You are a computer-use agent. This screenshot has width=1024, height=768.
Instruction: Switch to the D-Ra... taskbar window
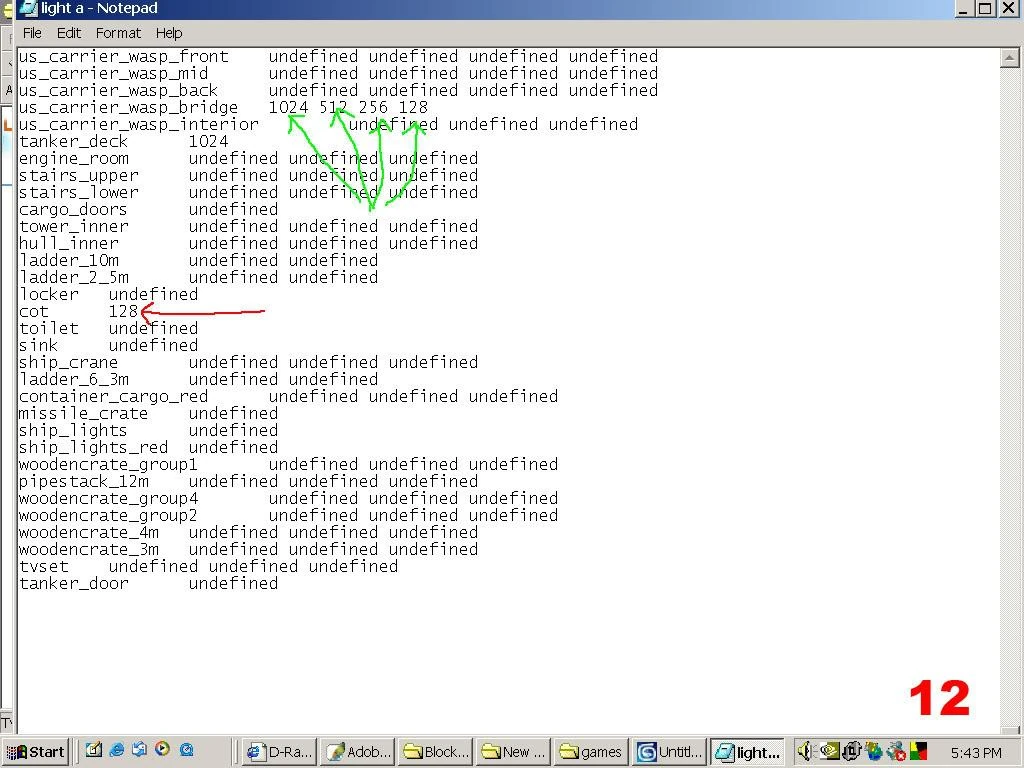pos(280,752)
